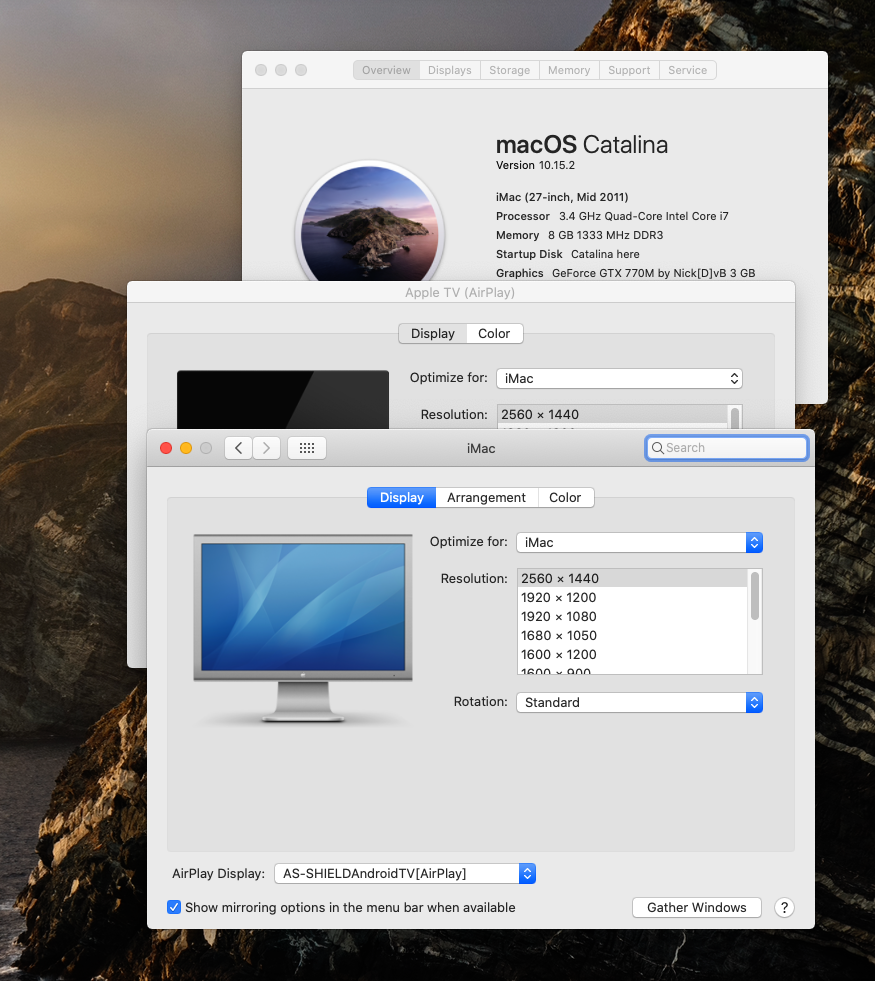This screenshot has width=875, height=981.
Task: Select the 1920 × 1200 resolution
Action: click(632, 597)
